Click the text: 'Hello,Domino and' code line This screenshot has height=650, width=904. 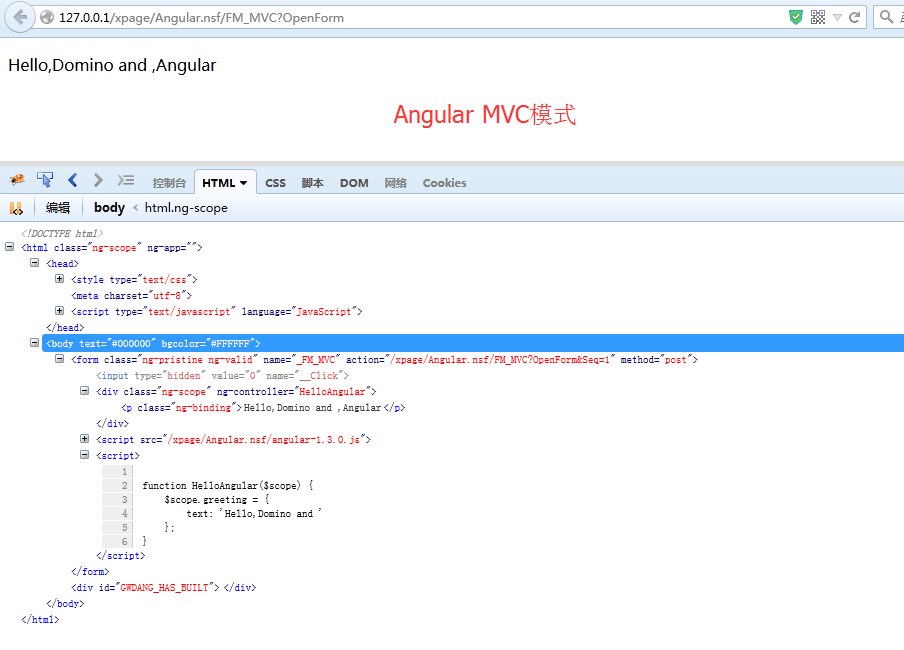coord(254,513)
